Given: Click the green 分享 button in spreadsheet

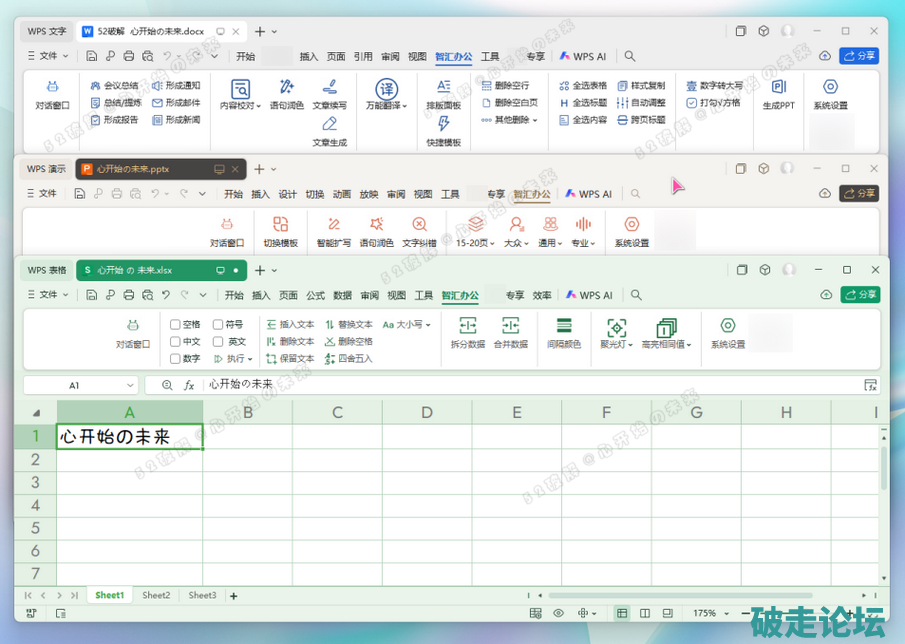Looking at the screenshot, I should pyautogui.click(x=860, y=295).
